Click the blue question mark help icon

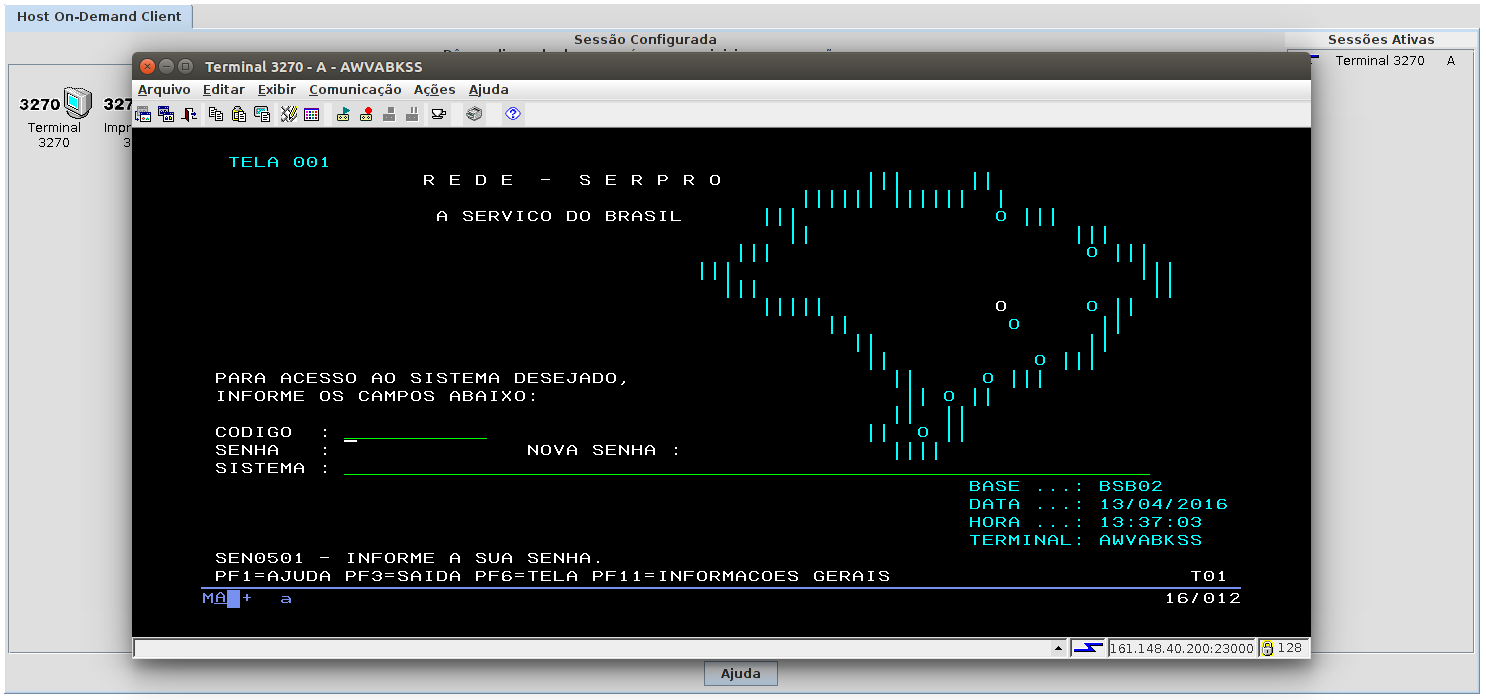tap(513, 114)
